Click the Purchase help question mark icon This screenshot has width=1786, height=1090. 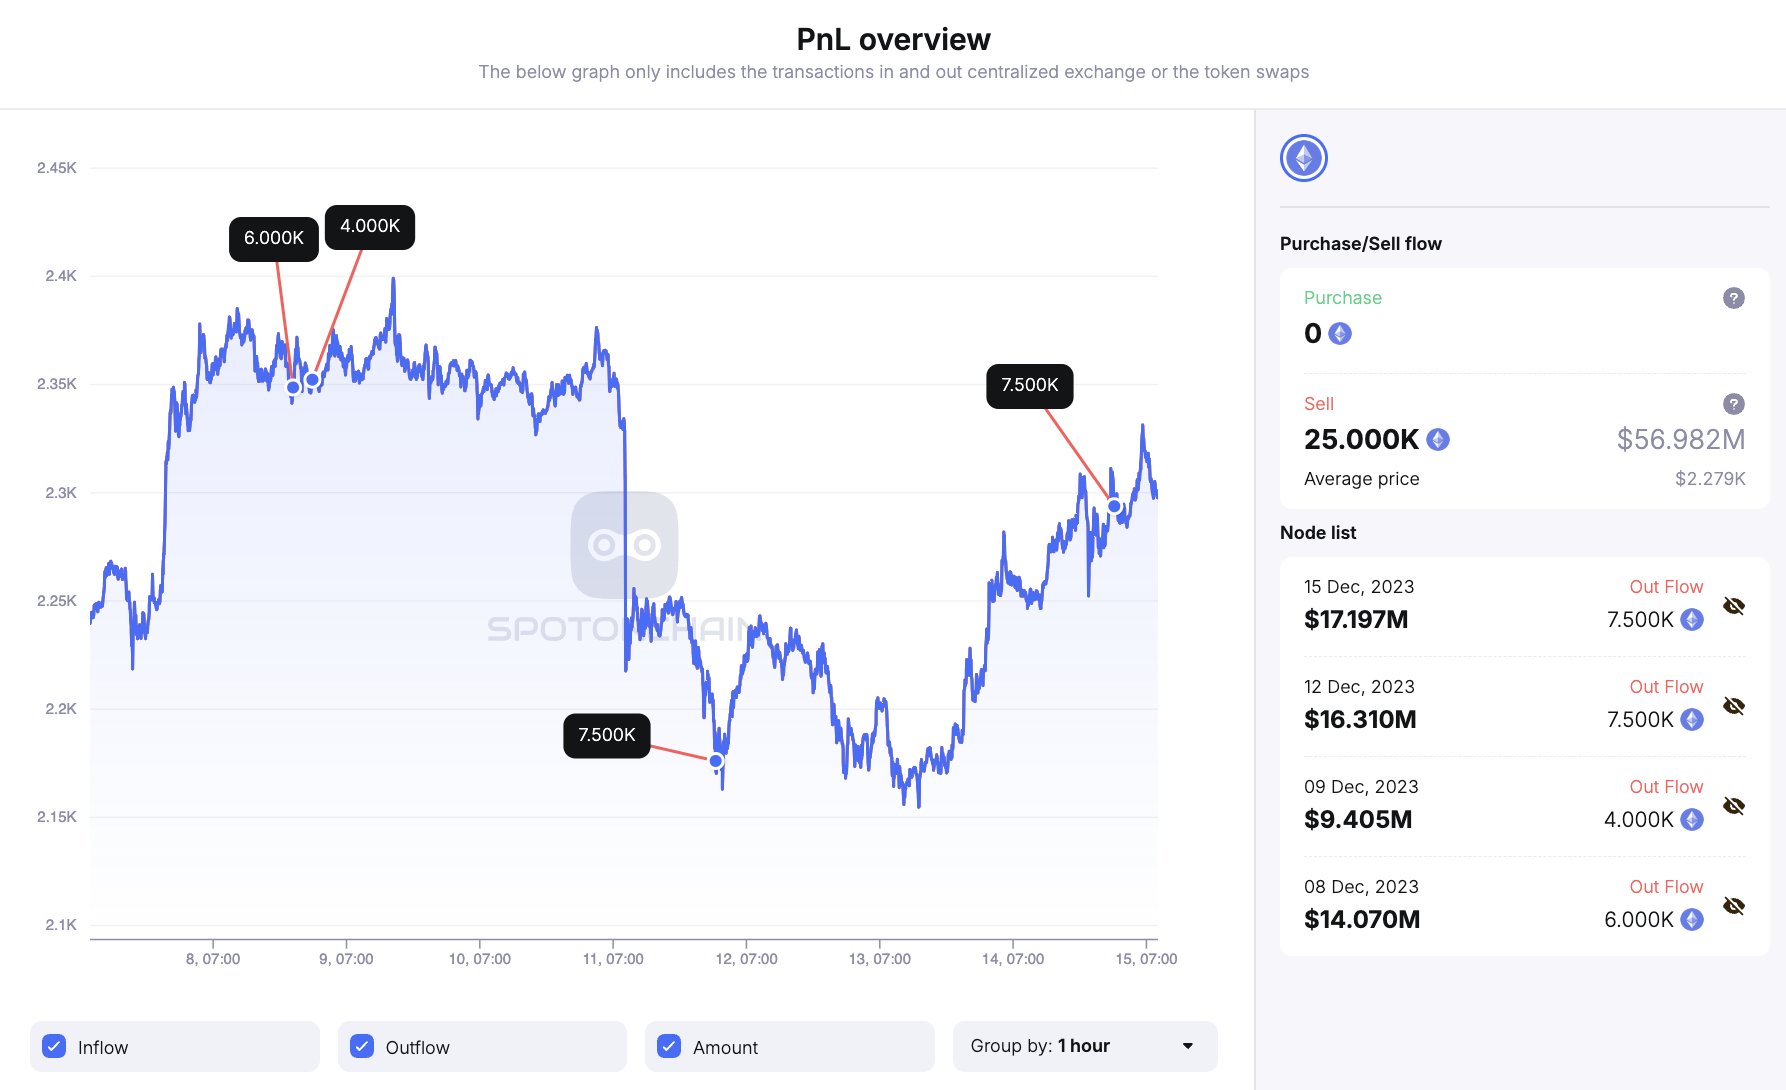click(1733, 298)
